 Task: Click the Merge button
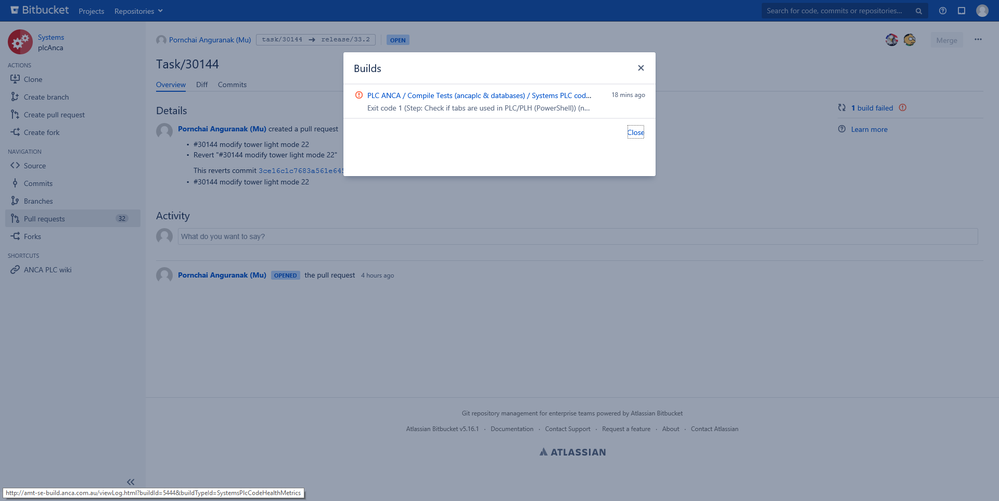tap(946, 40)
